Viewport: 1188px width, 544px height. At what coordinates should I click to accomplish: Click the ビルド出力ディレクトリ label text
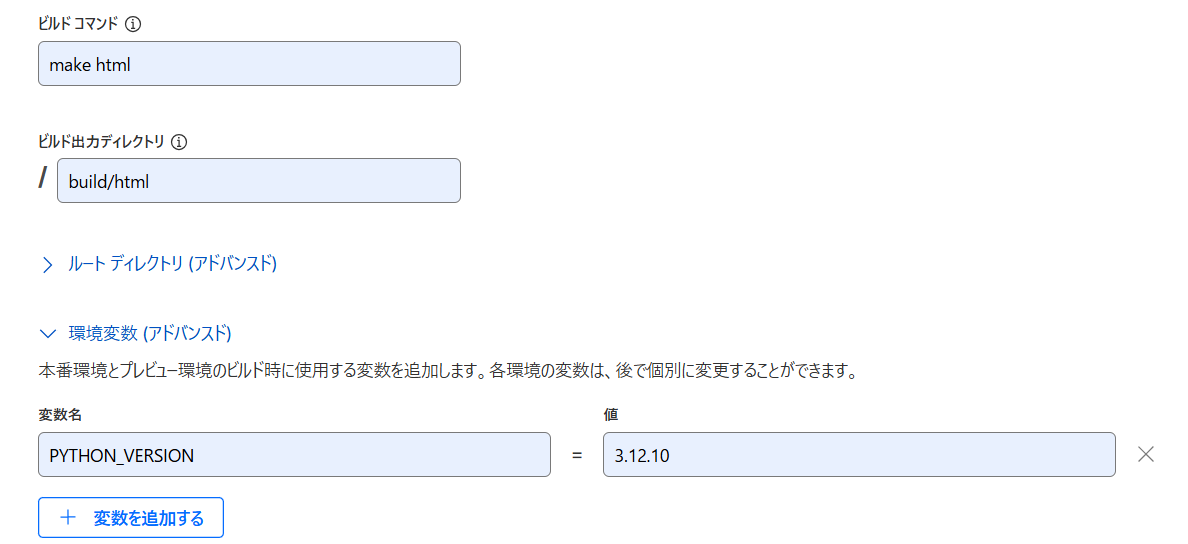(101, 142)
